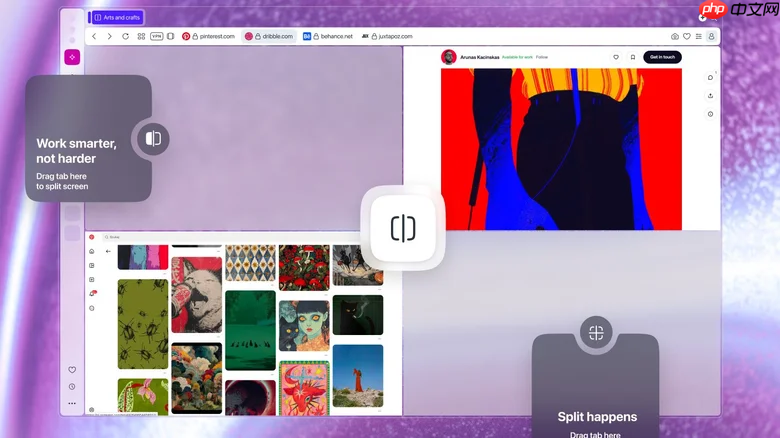Open the tab grid overview icon

141,36
